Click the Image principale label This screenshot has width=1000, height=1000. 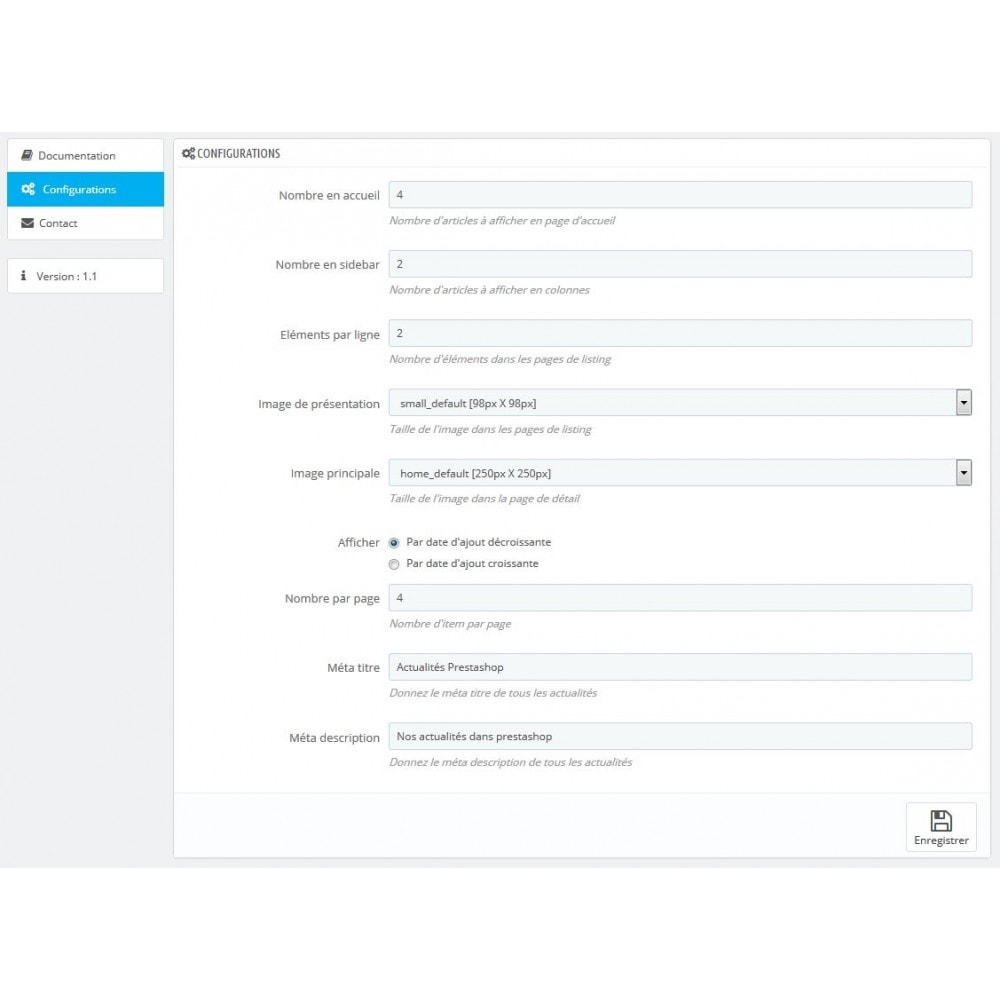tap(335, 473)
